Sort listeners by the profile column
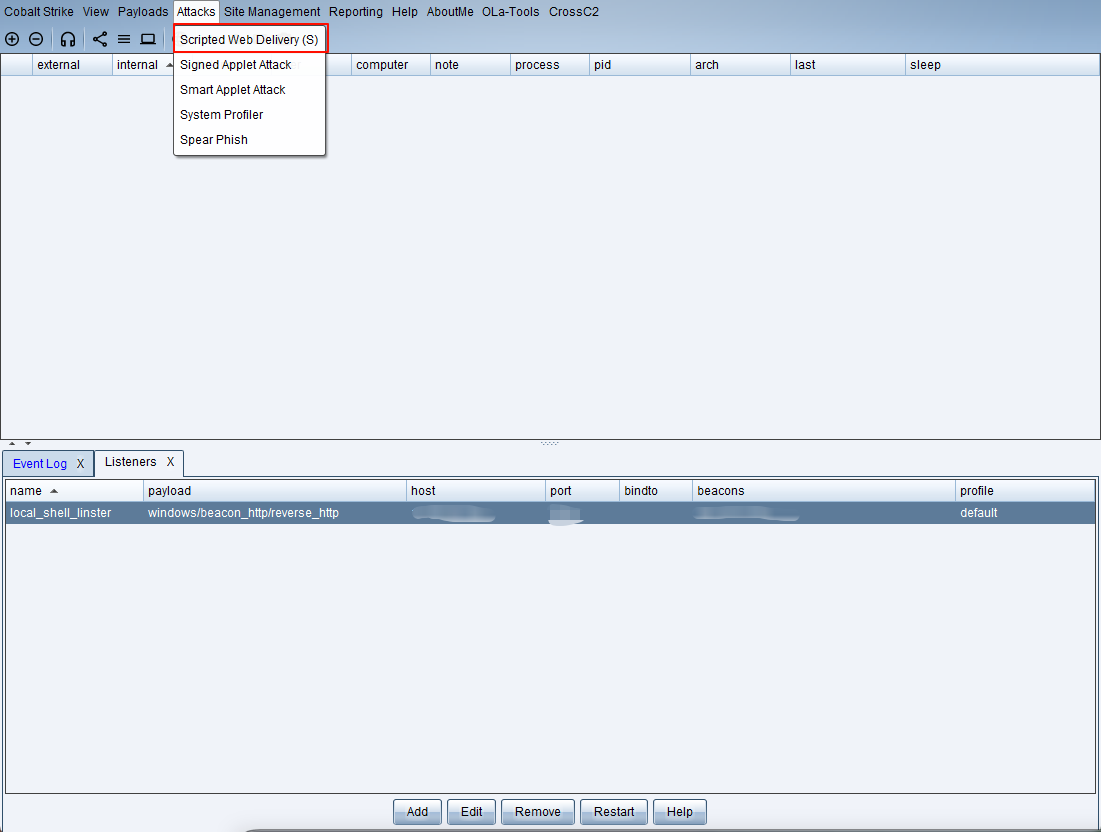The width and height of the screenshot is (1101, 832). point(1025,491)
